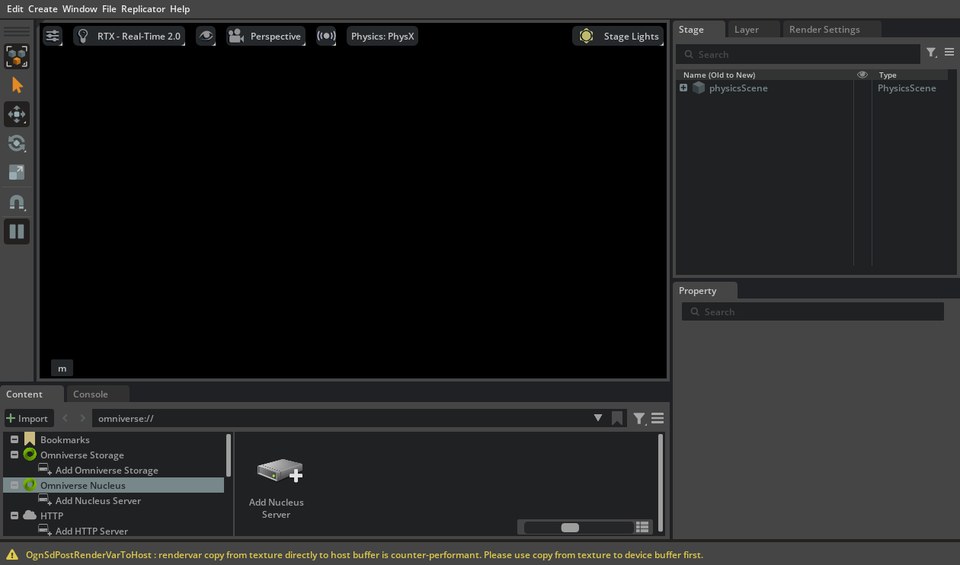
Task: Open the Stage panel options hamburger menu
Action: tap(949, 53)
